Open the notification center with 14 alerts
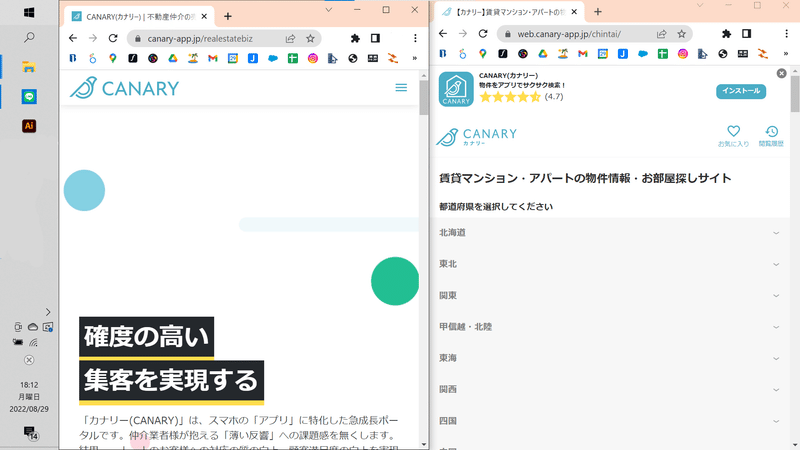Screen dimensions: 800x450 [x=31, y=433]
